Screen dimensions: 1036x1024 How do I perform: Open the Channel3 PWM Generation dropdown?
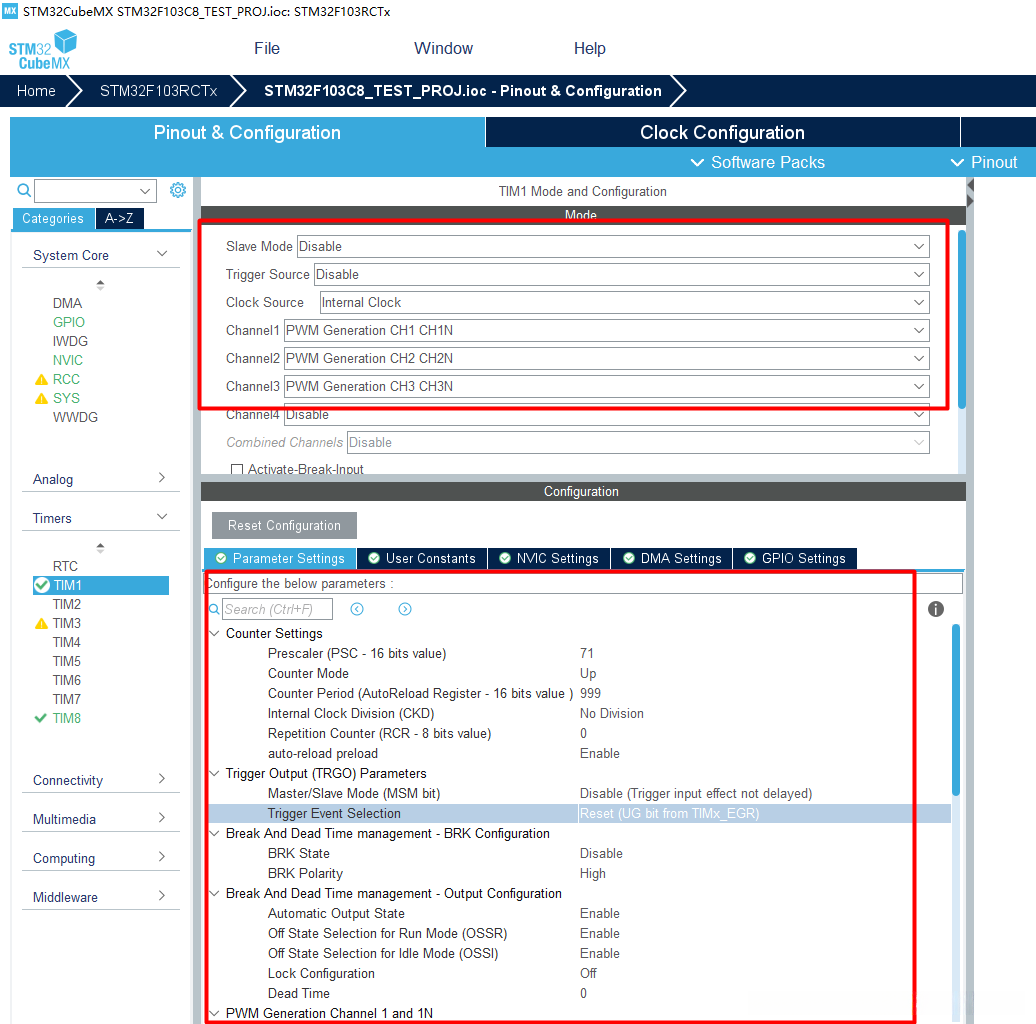[607, 386]
